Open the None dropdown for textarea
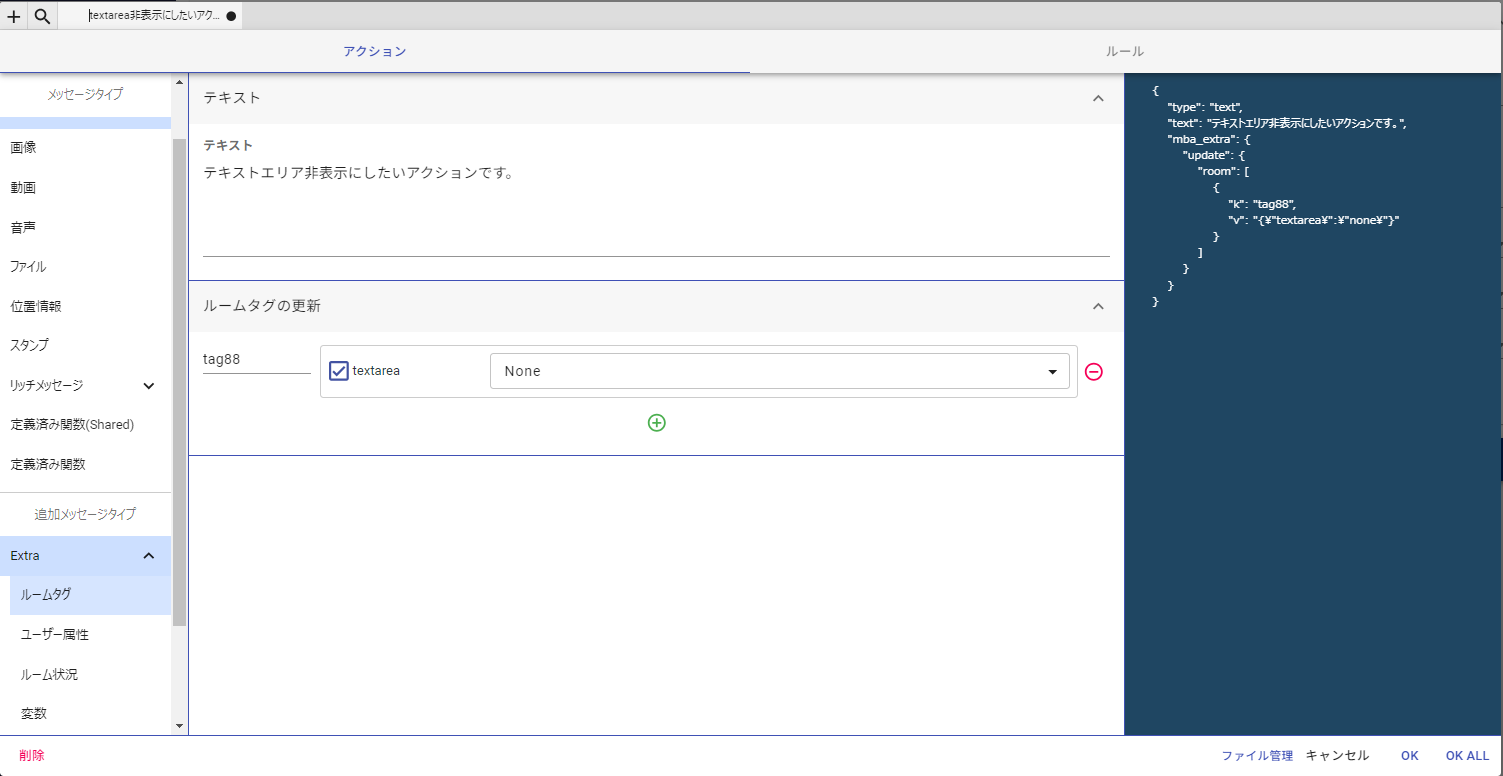 click(x=780, y=371)
